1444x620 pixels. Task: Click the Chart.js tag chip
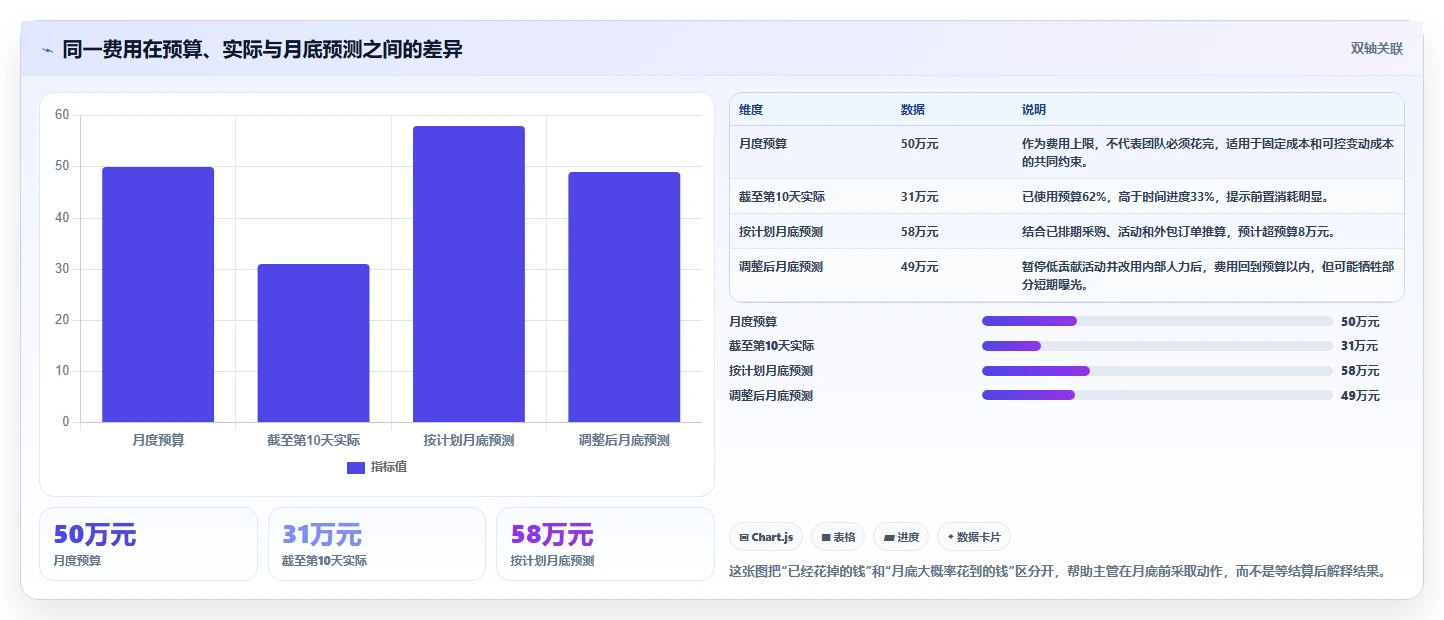click(766, 537)
